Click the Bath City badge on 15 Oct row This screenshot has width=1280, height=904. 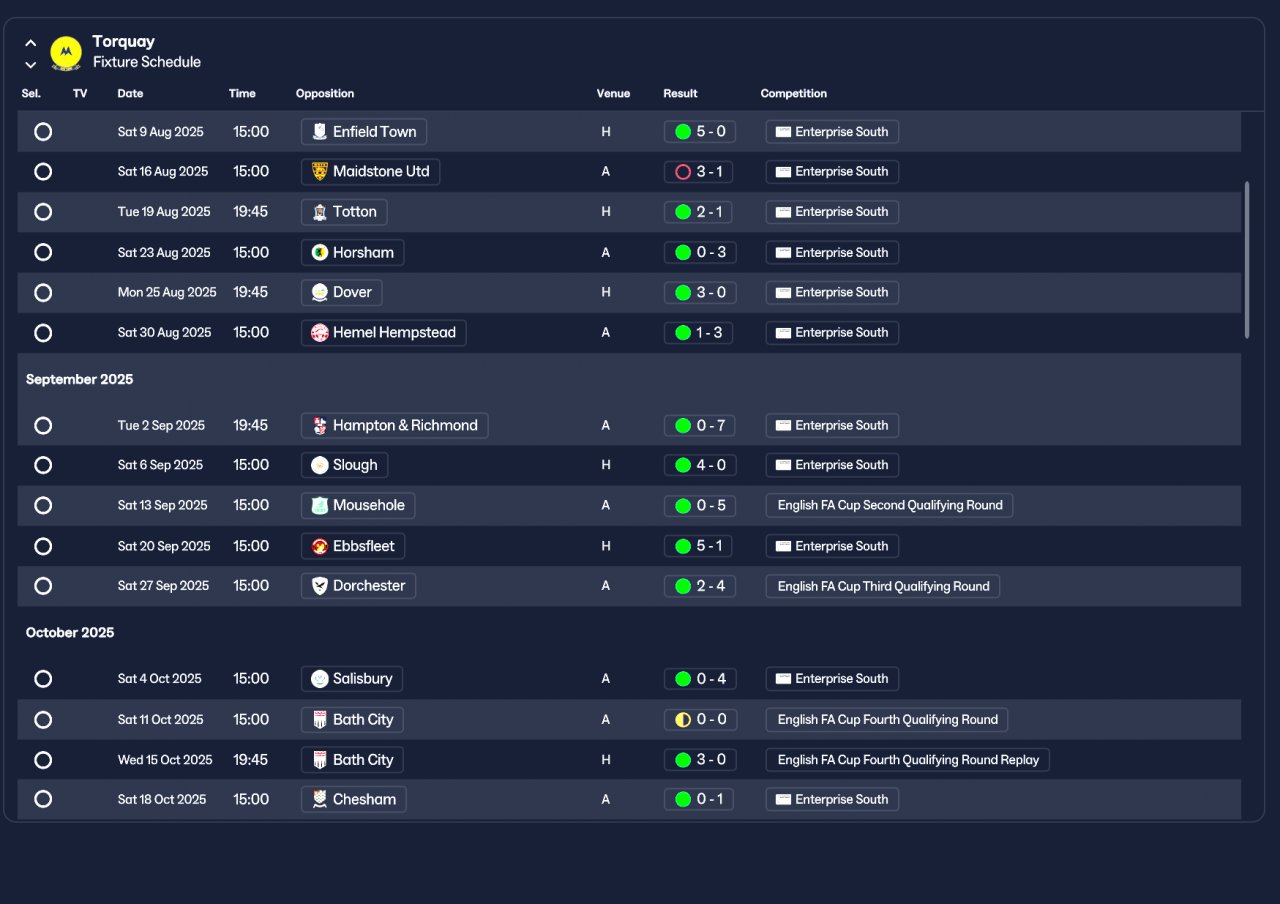pyautogui.click(x=319, y=759)
